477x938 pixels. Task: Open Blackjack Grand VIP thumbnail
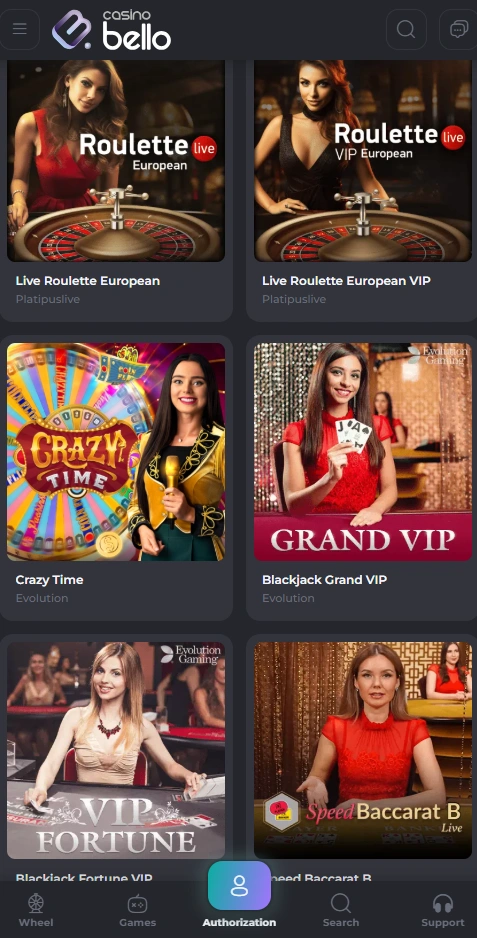point(363,452)
